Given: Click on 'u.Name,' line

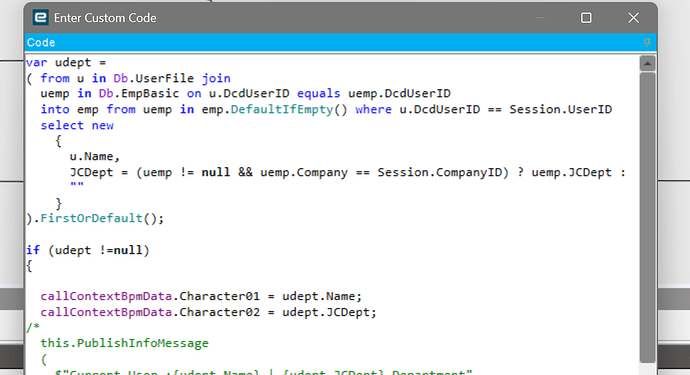Looking at the screenshot, I should coord(95,157).
